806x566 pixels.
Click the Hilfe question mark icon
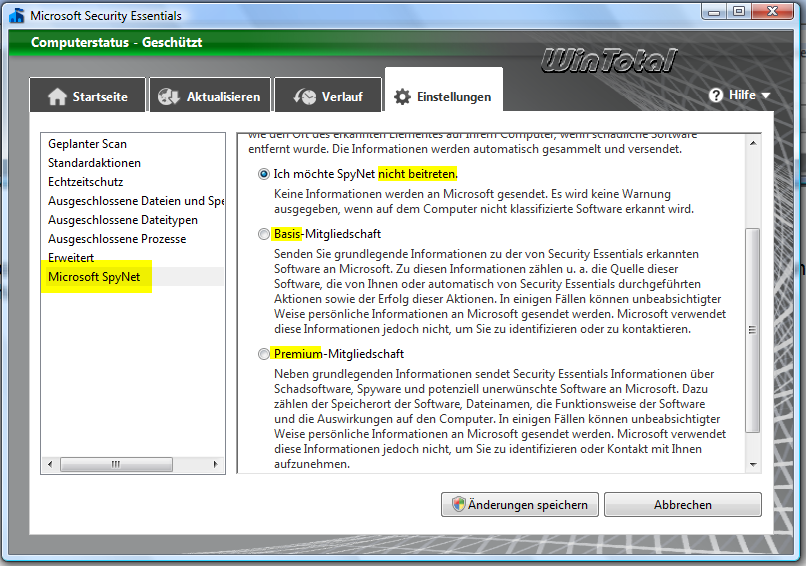coord(716,95)
